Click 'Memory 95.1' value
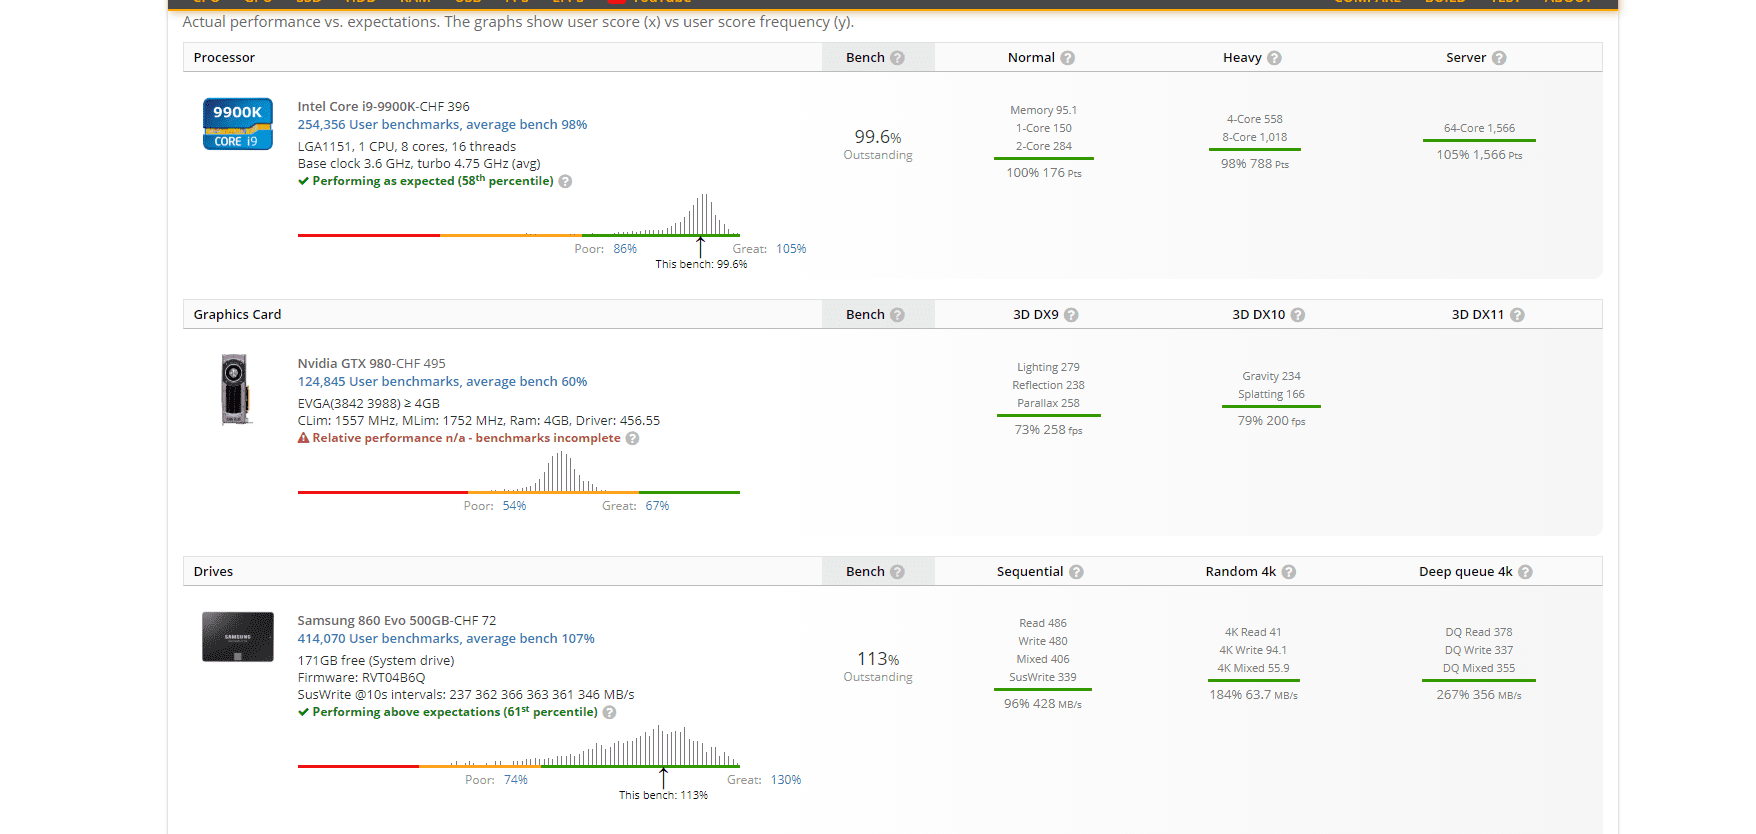The image size is (1756, 834). coord(1044,111)
